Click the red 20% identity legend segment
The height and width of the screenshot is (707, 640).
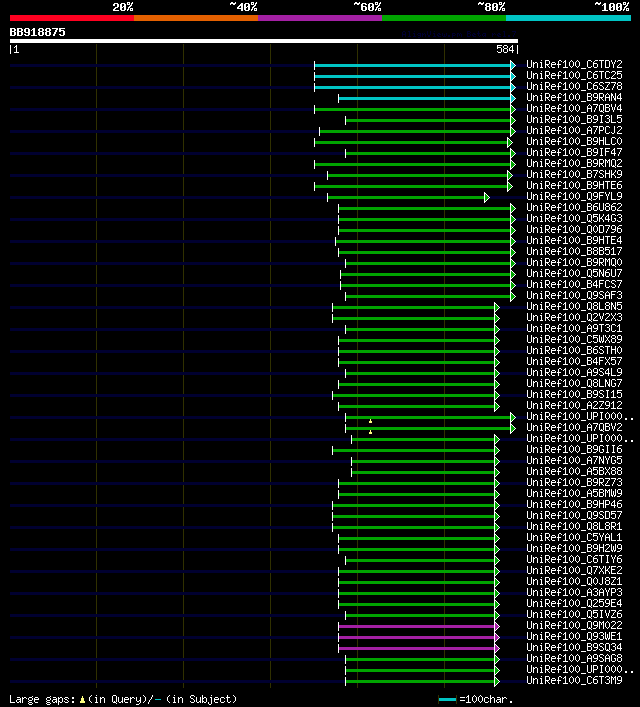click(72, 18)
